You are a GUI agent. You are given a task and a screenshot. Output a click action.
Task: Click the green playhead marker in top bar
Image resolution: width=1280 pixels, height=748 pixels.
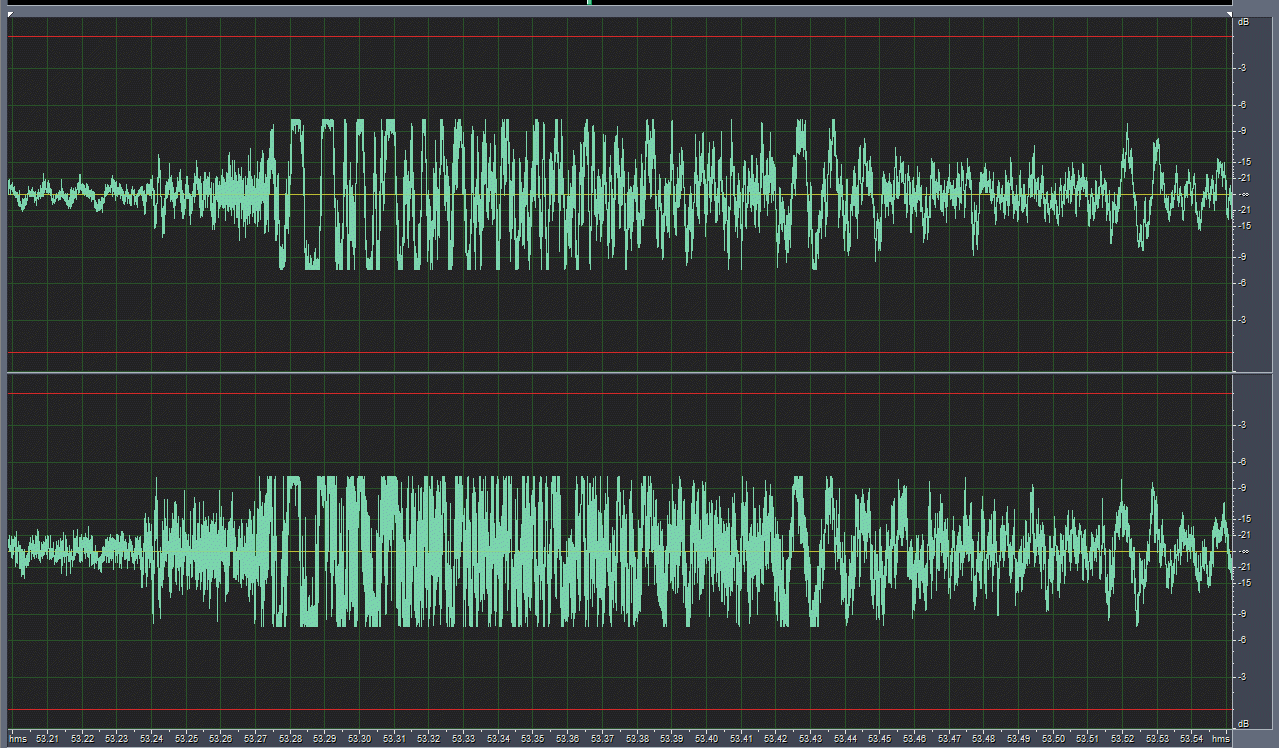(589, 3)
